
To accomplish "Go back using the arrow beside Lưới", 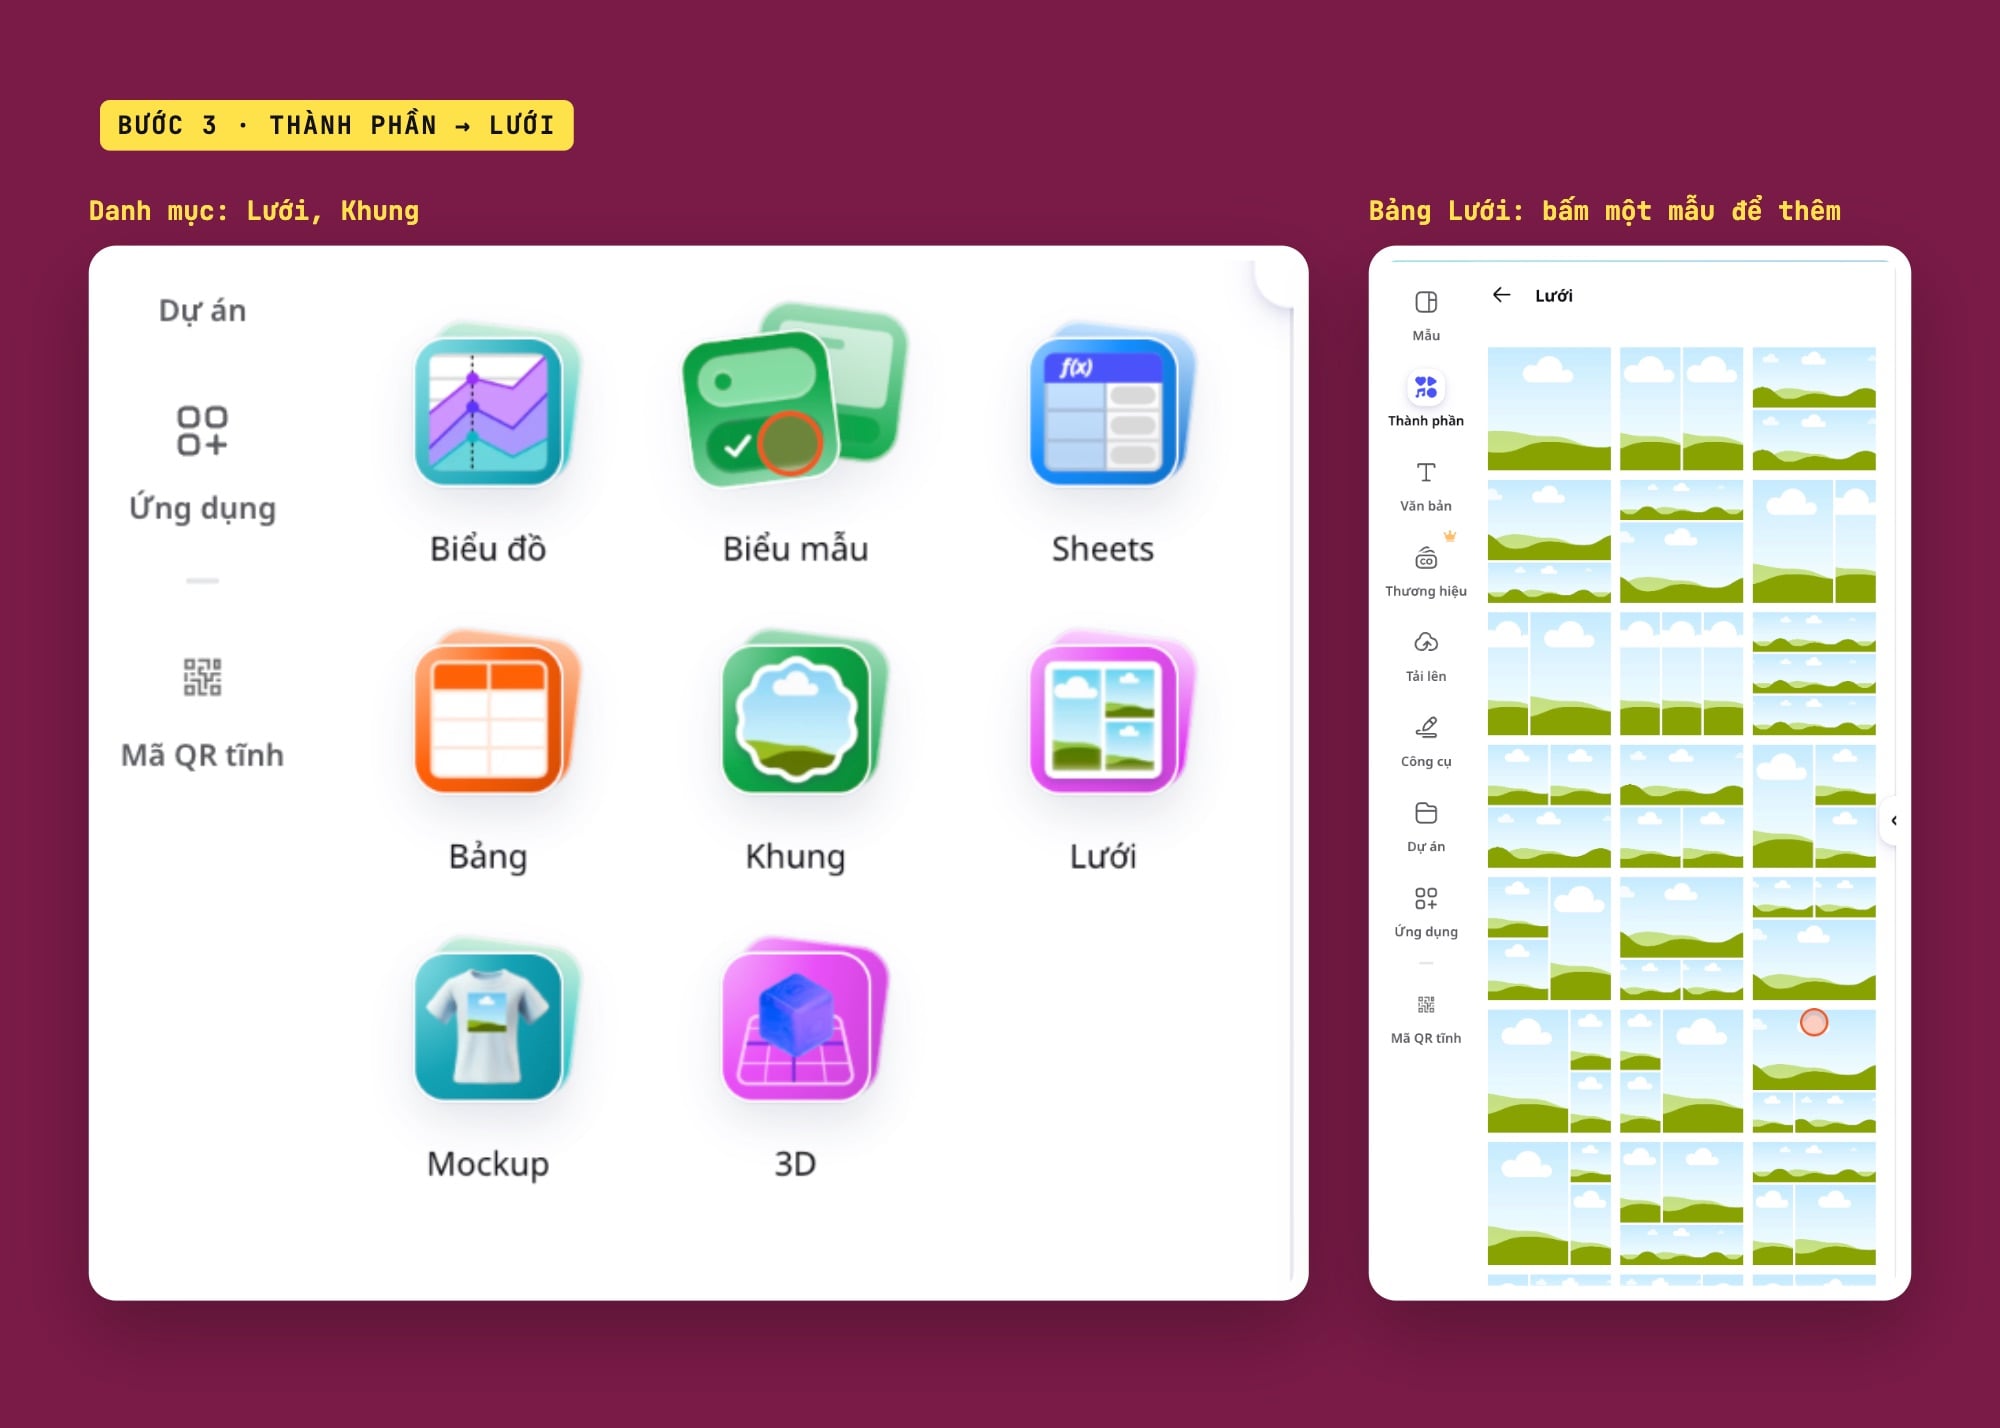I will [x=1501, y=294].
